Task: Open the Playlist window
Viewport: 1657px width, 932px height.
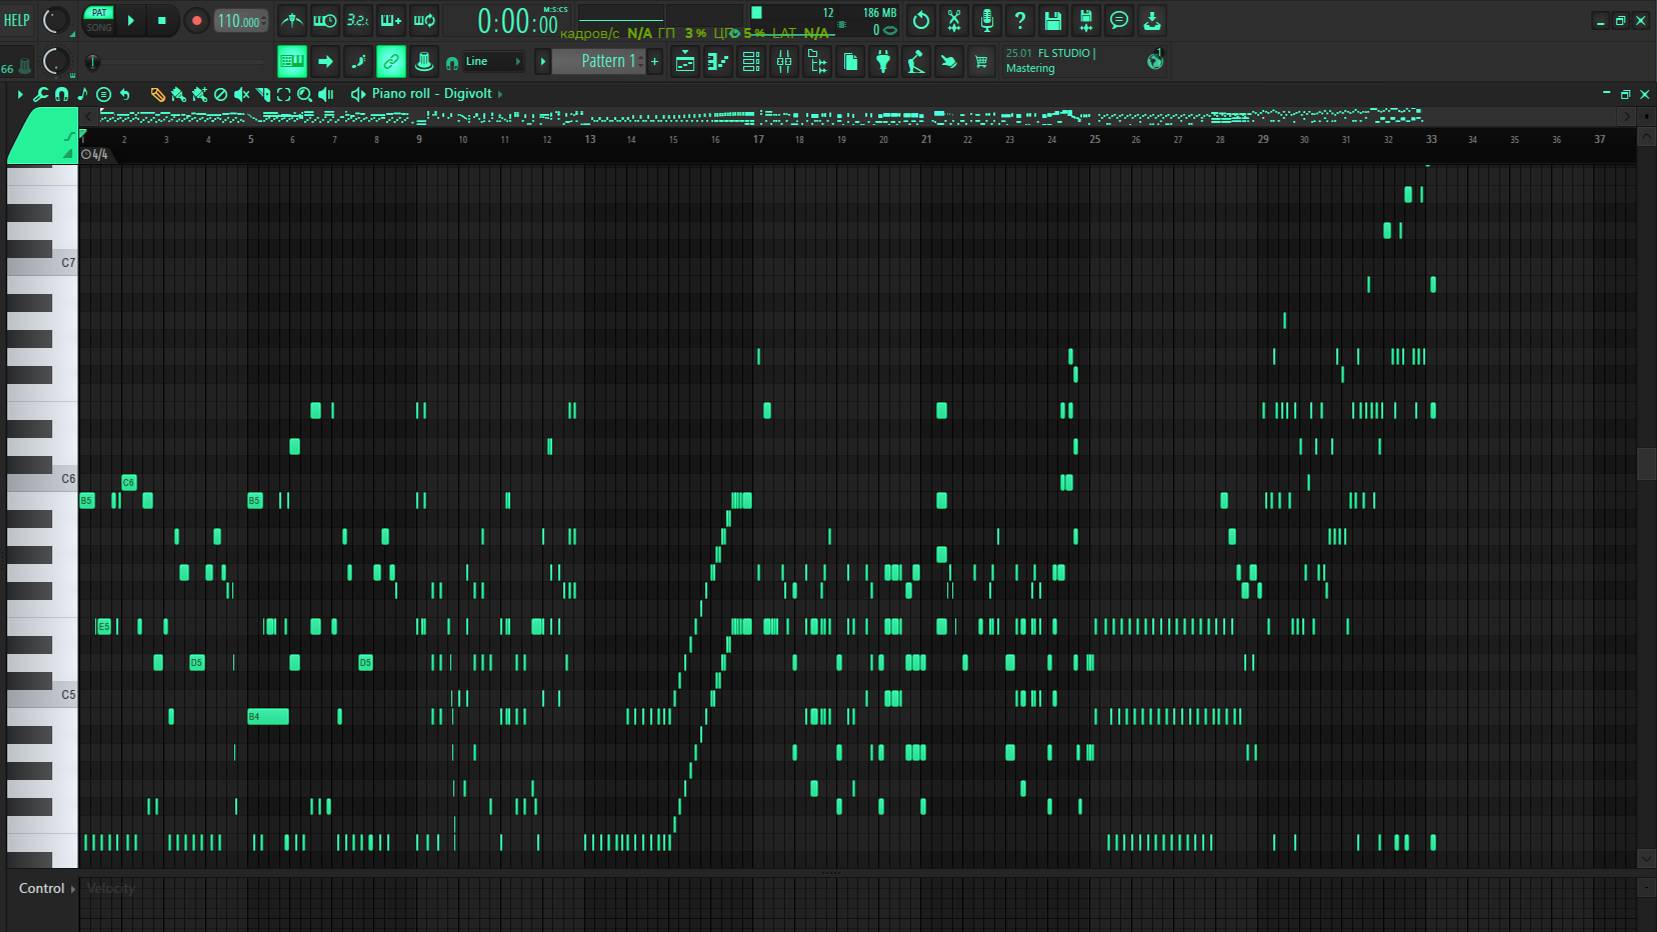Action: pos(685,62)
